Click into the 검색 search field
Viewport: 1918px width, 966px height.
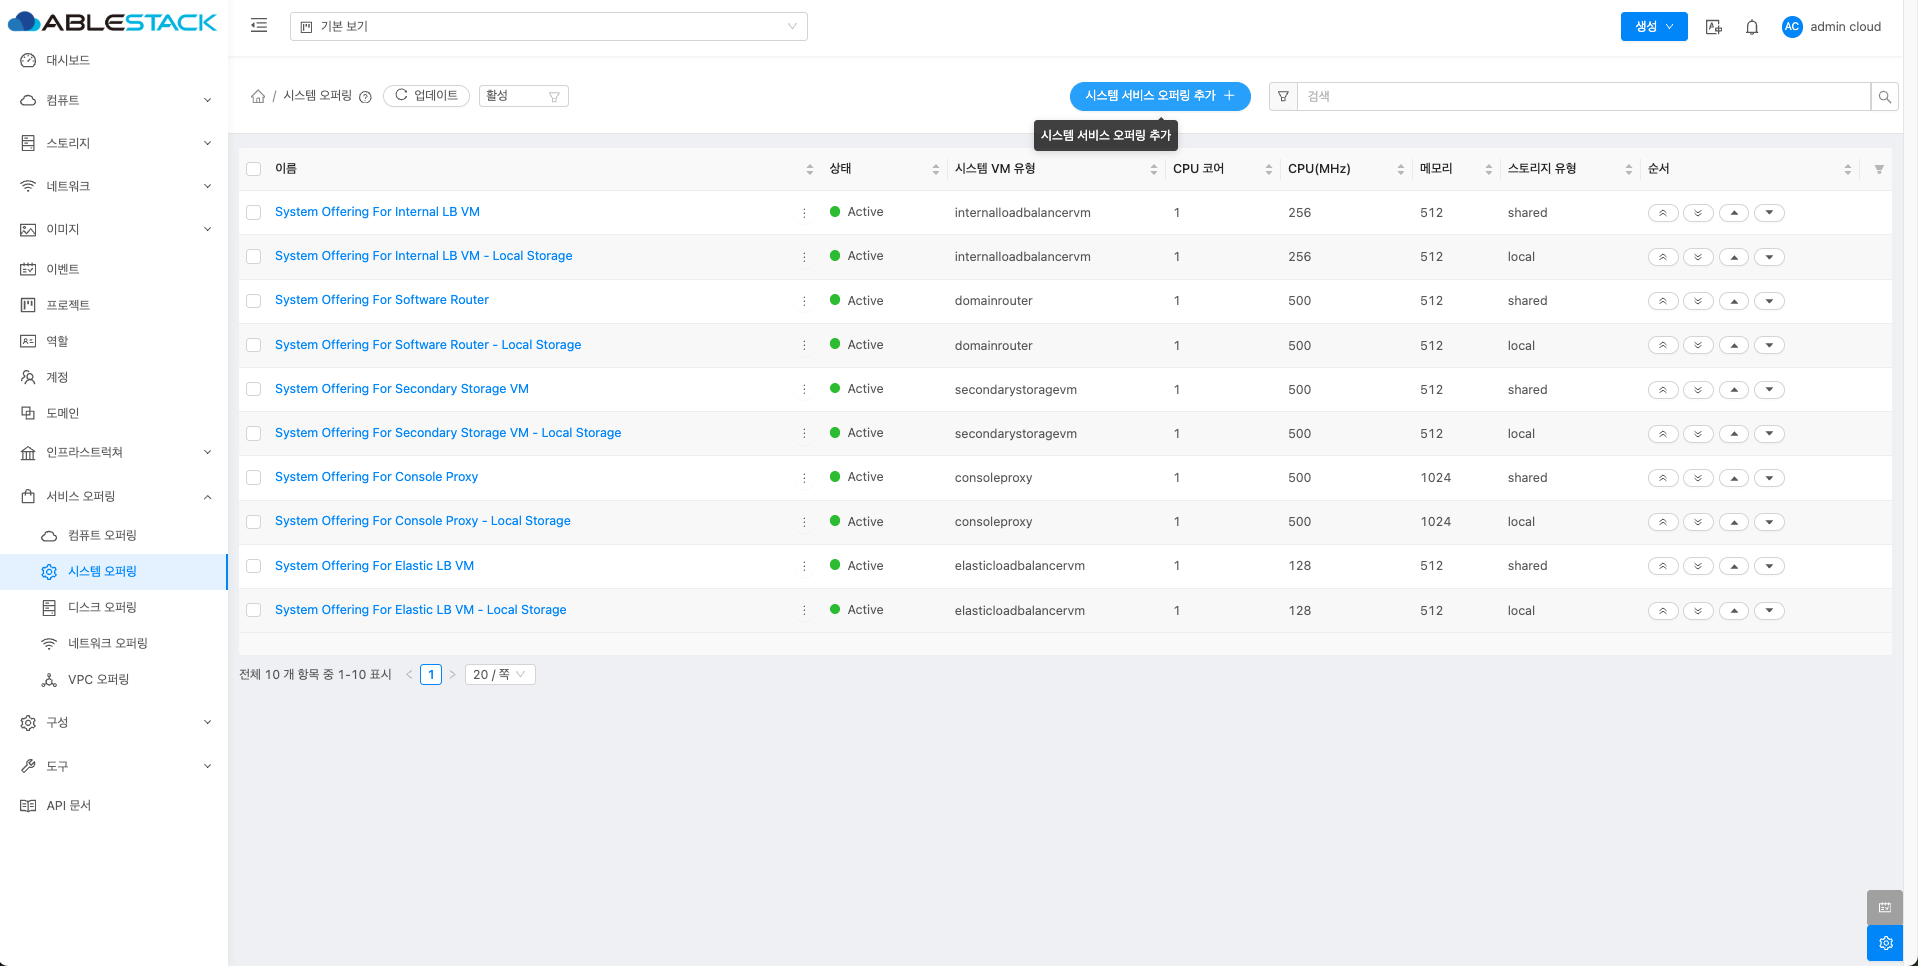click(1582, 97)
